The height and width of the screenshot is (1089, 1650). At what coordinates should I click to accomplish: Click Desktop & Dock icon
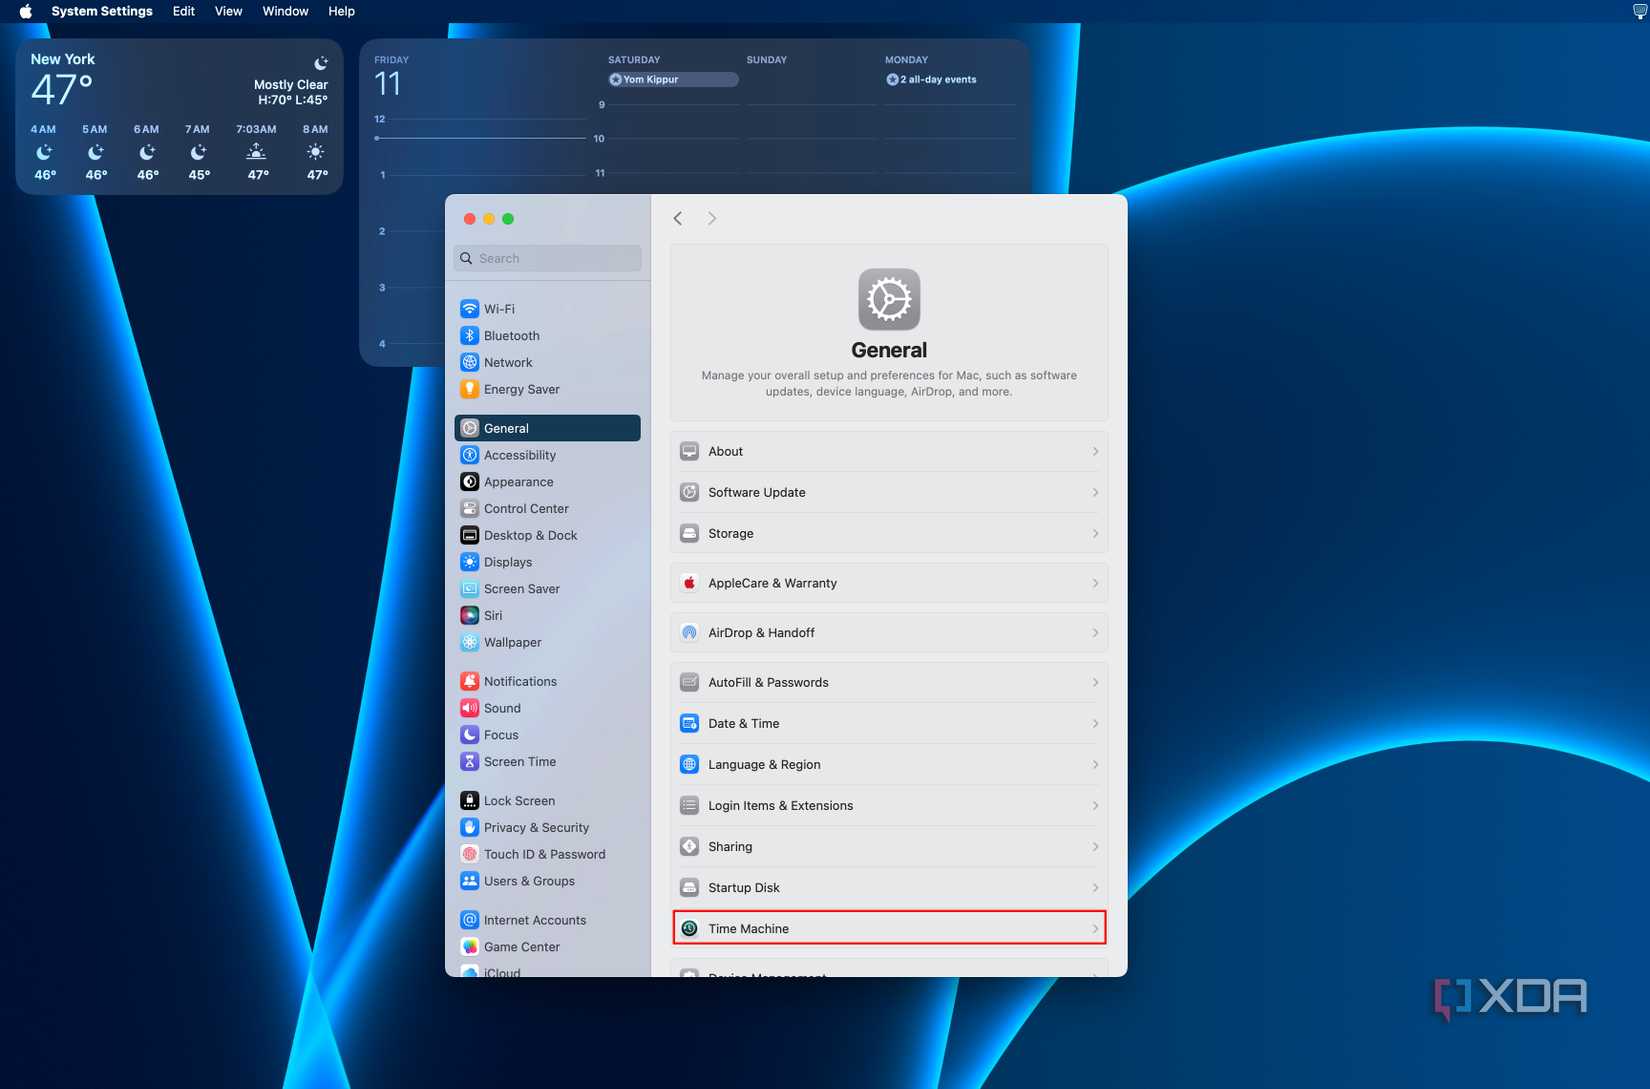pos(469,535)
